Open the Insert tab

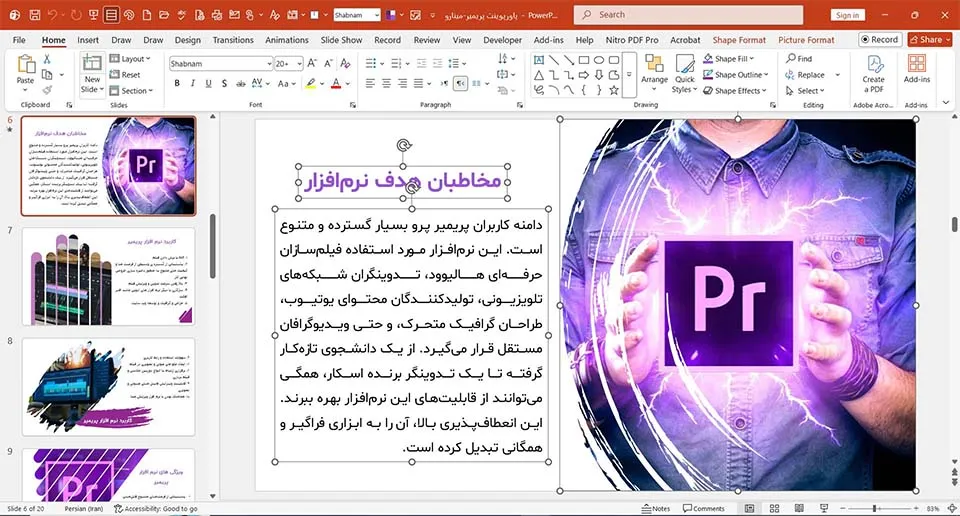coord(88,40)
